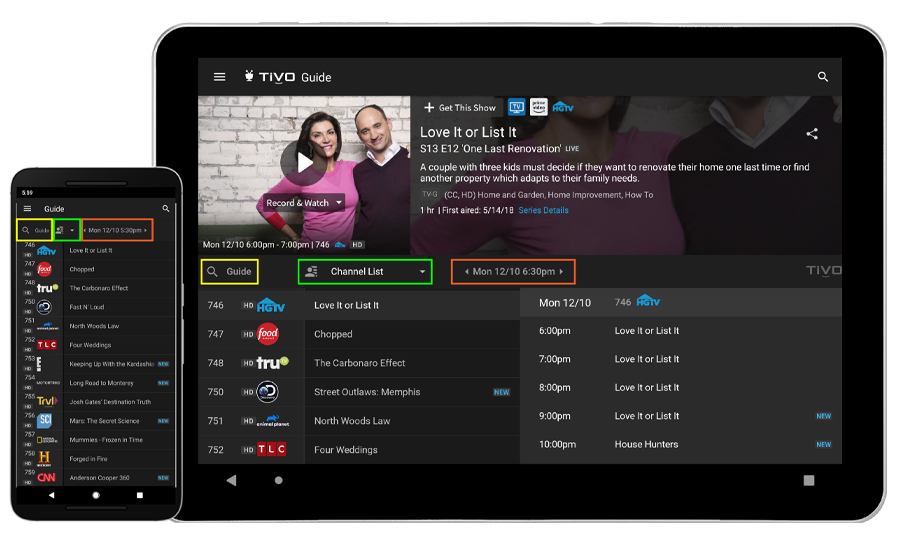
Task: Select HGTV channel 746 logo on tablet
Action: [x=271, y=305]
